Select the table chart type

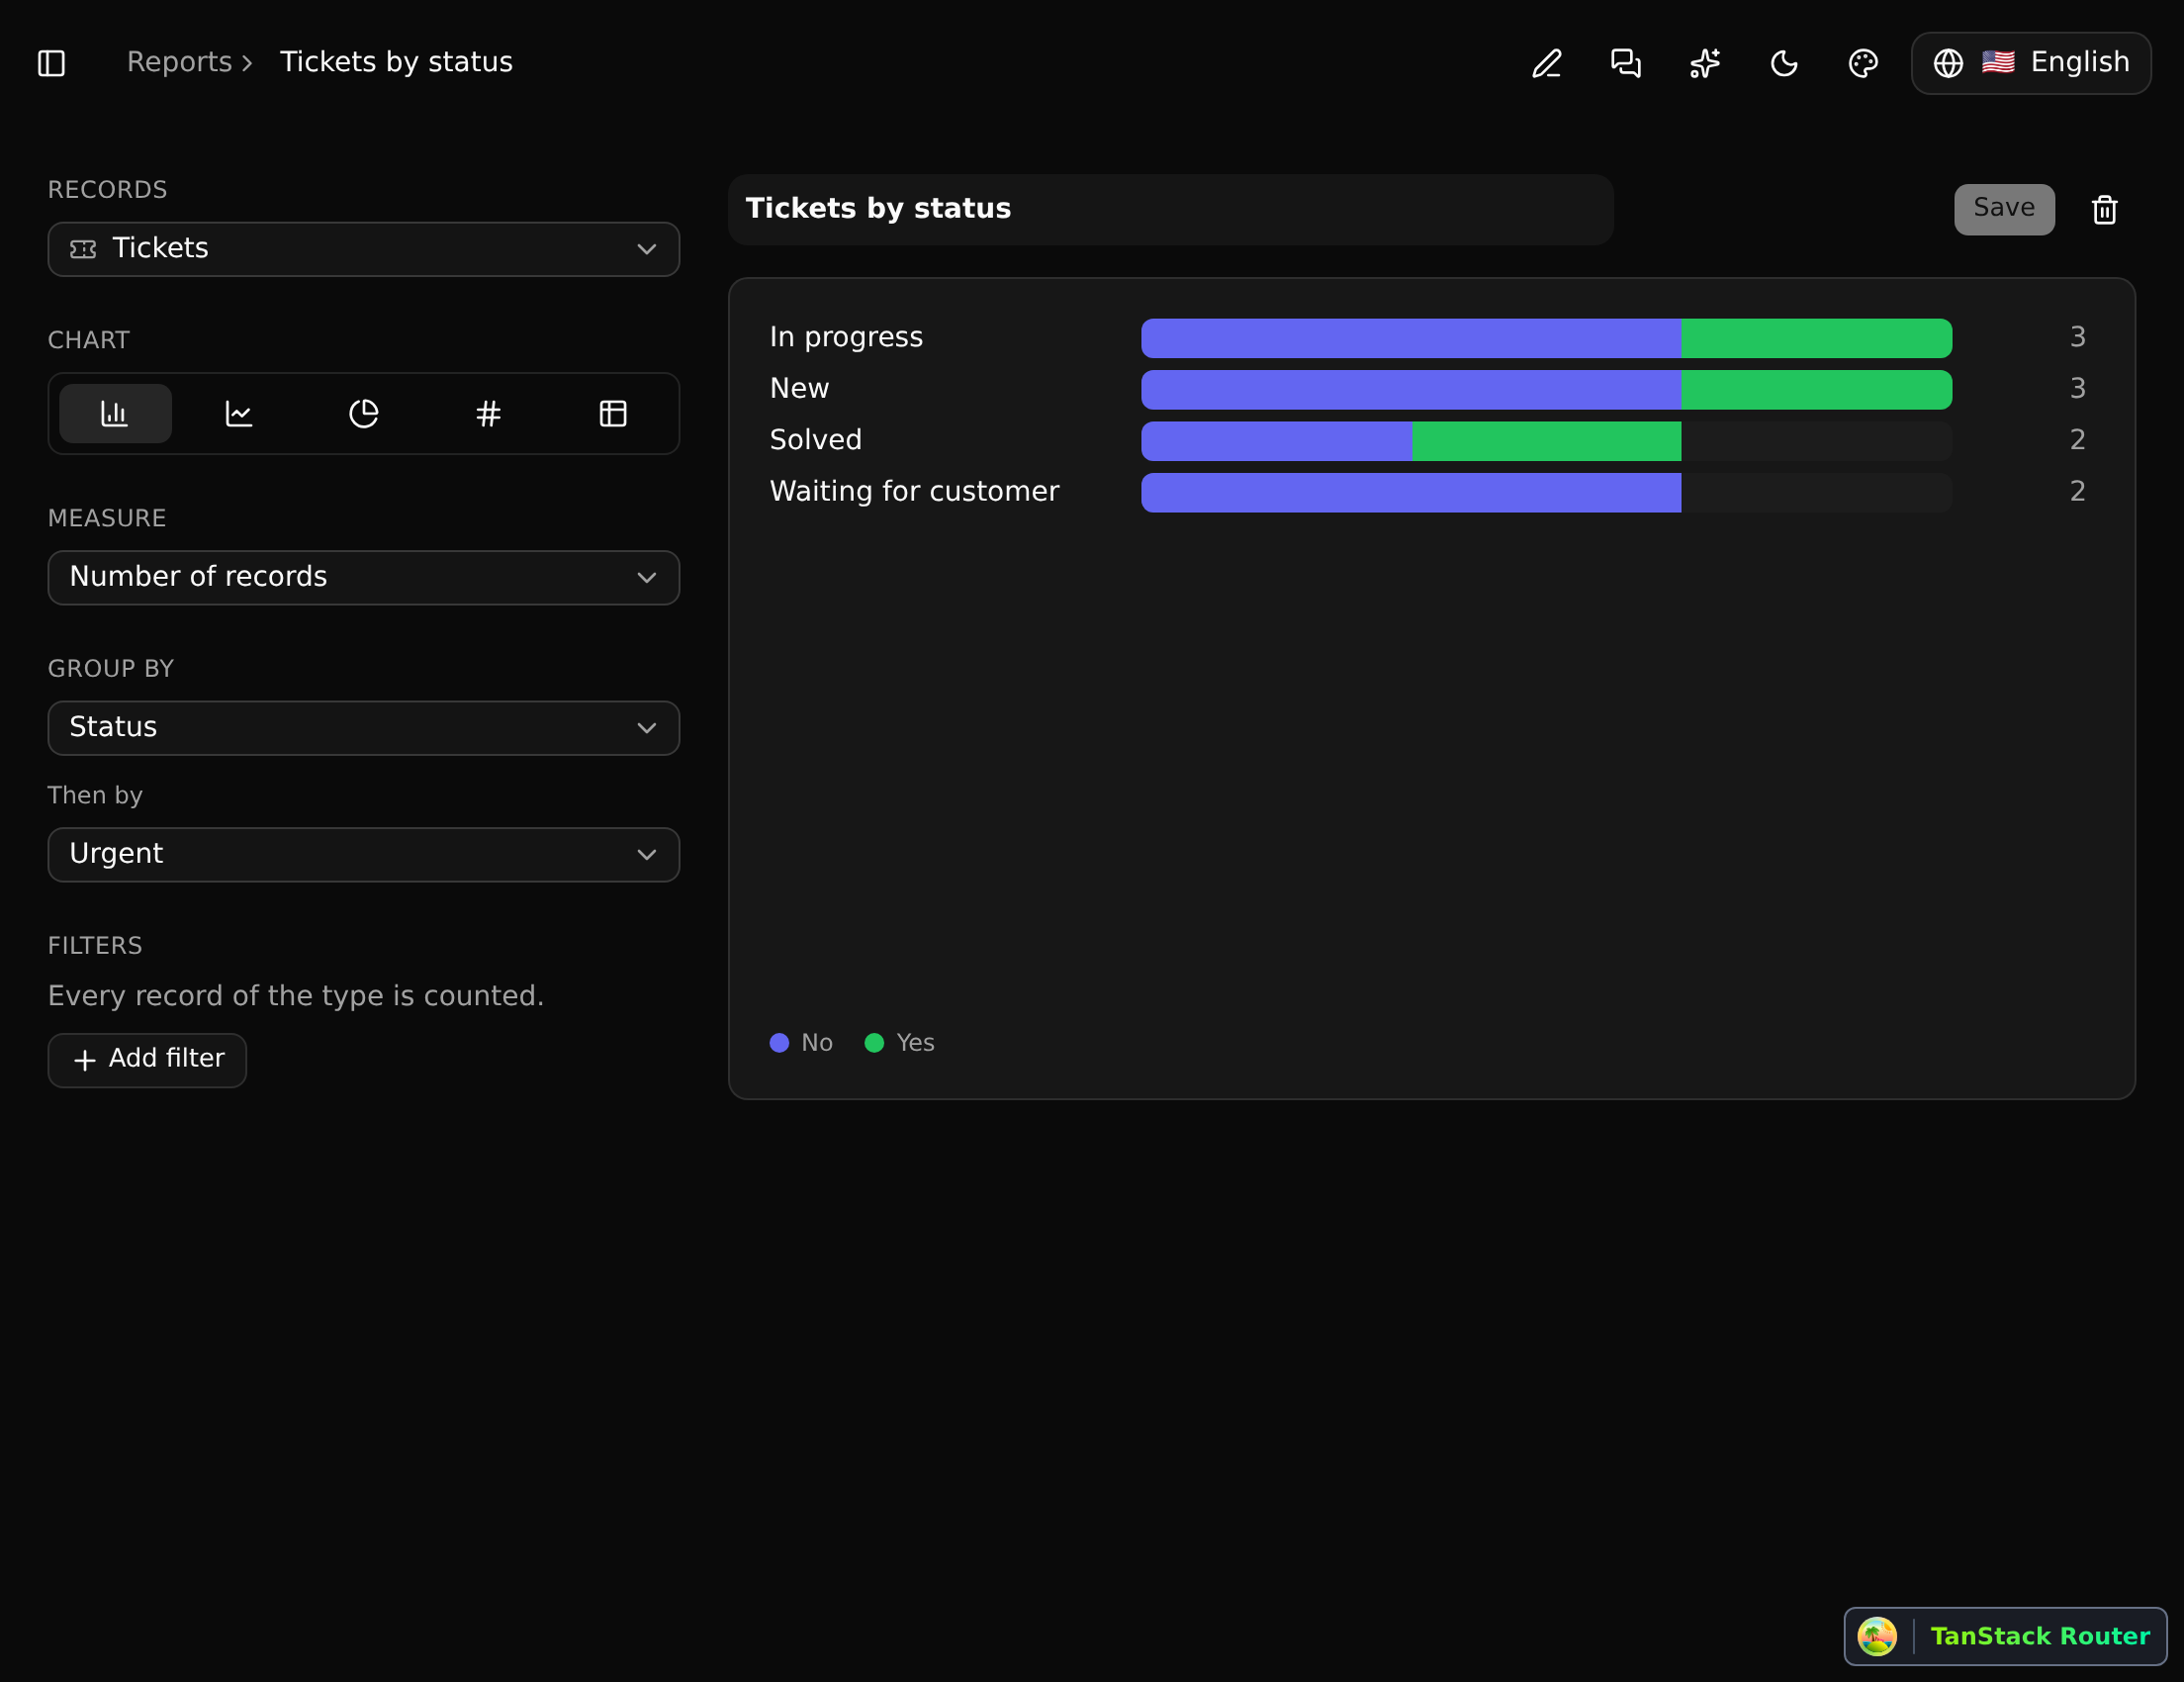coord(613,414)
